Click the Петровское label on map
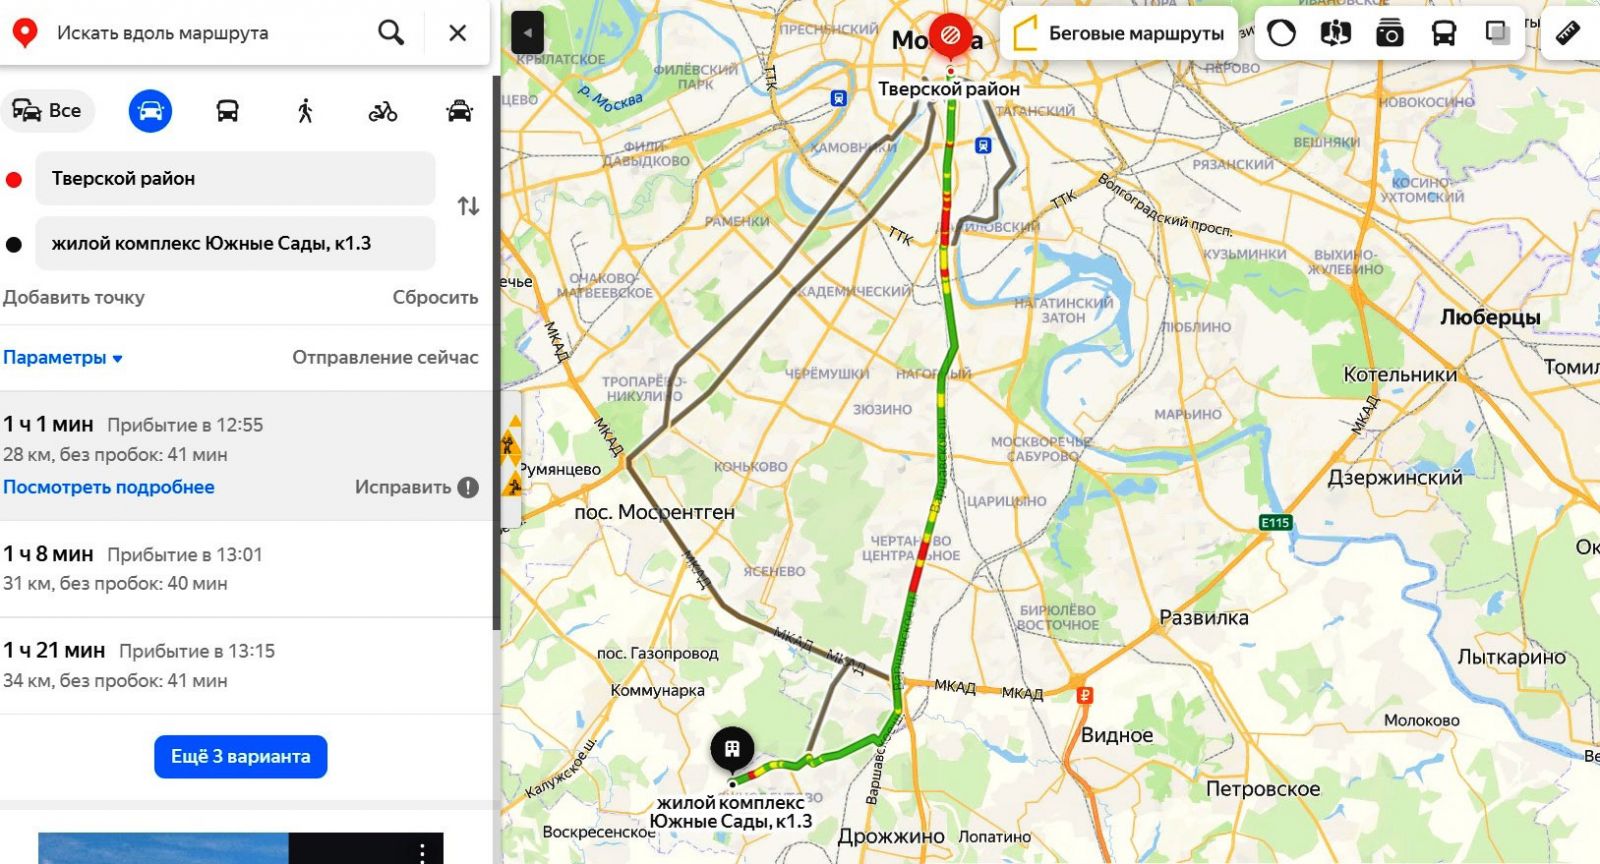This screenshot has width=1600, height=864. click(x=1263, y=789)
